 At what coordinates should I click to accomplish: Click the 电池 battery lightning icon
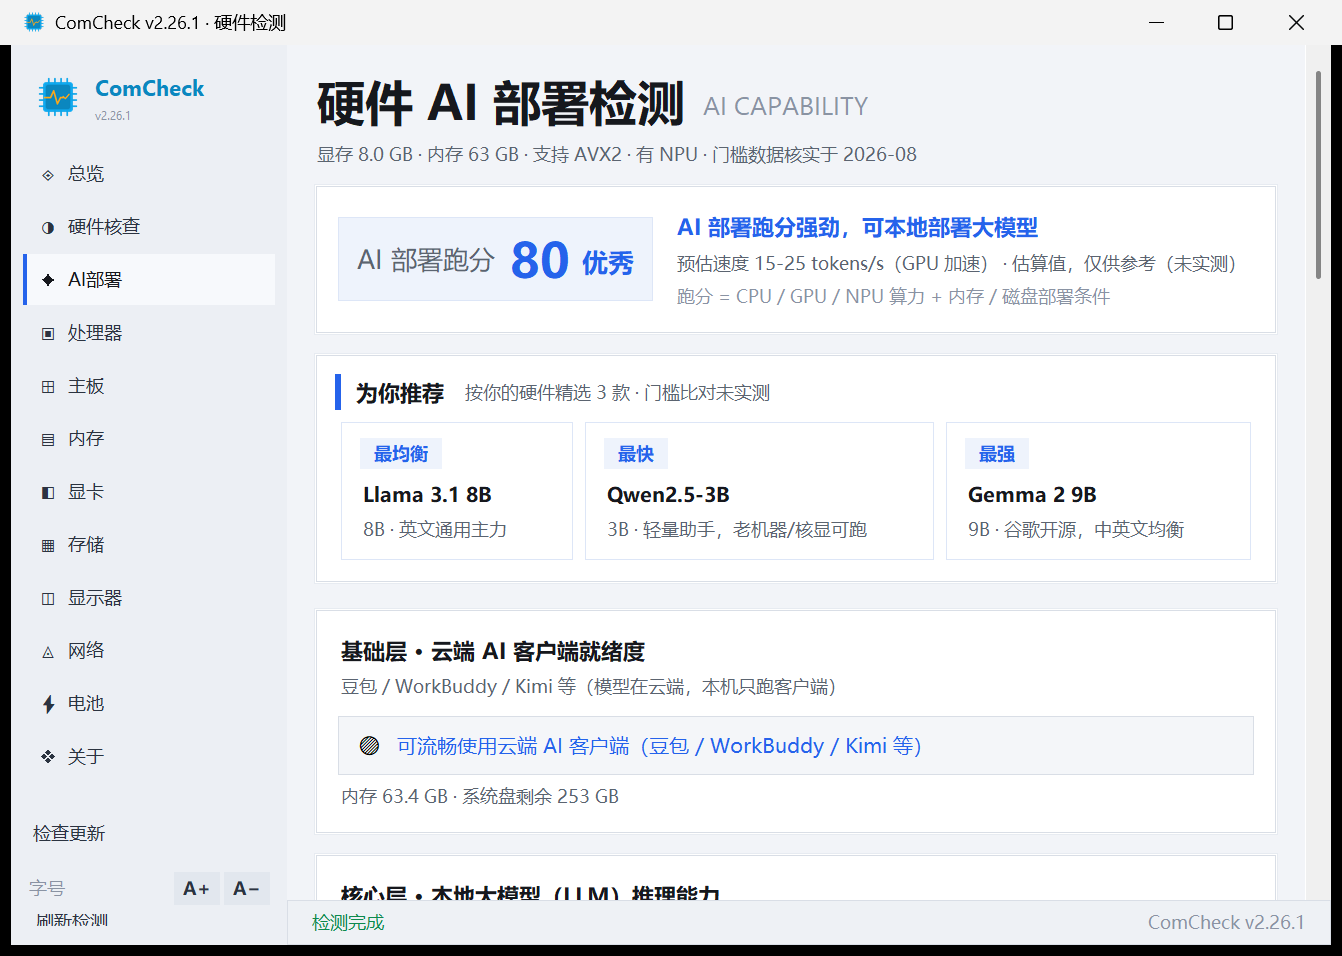pos(48,705)
